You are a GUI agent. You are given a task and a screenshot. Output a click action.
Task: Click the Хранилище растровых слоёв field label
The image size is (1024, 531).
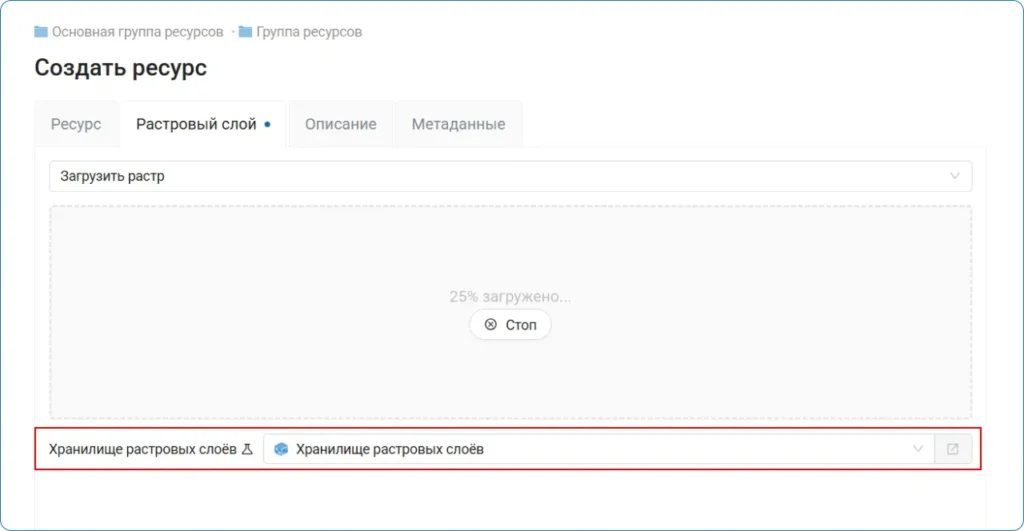coord(142,449)
